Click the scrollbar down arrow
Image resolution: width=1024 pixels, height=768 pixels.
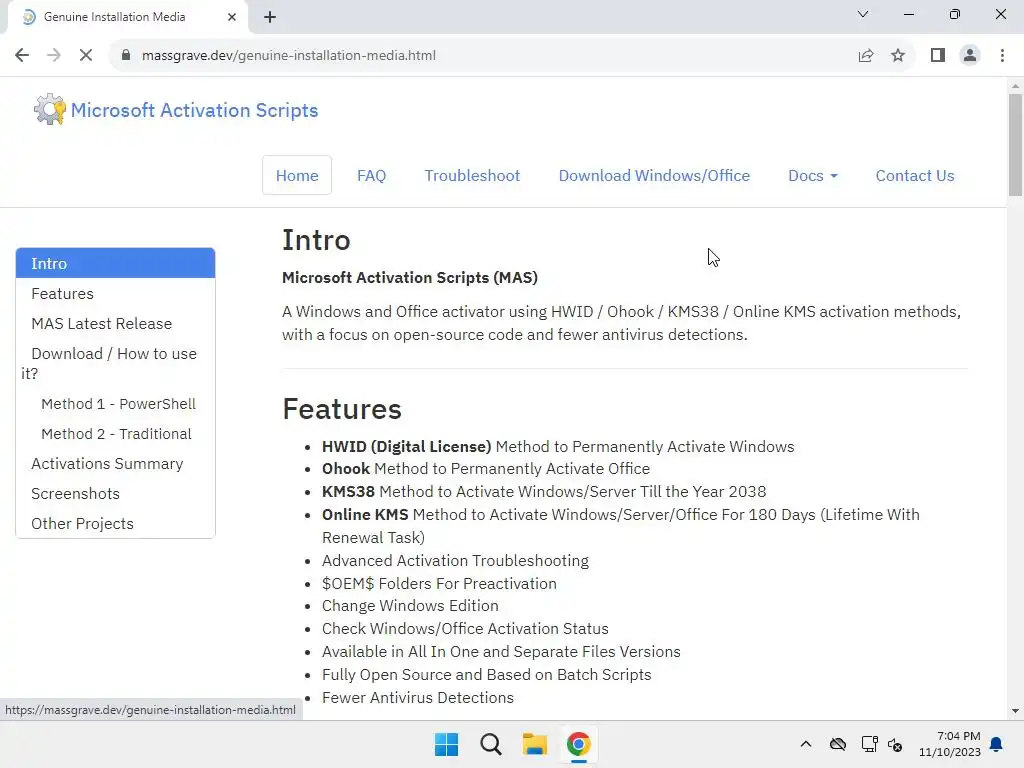pyautogui.click(x=1015, y=711)
